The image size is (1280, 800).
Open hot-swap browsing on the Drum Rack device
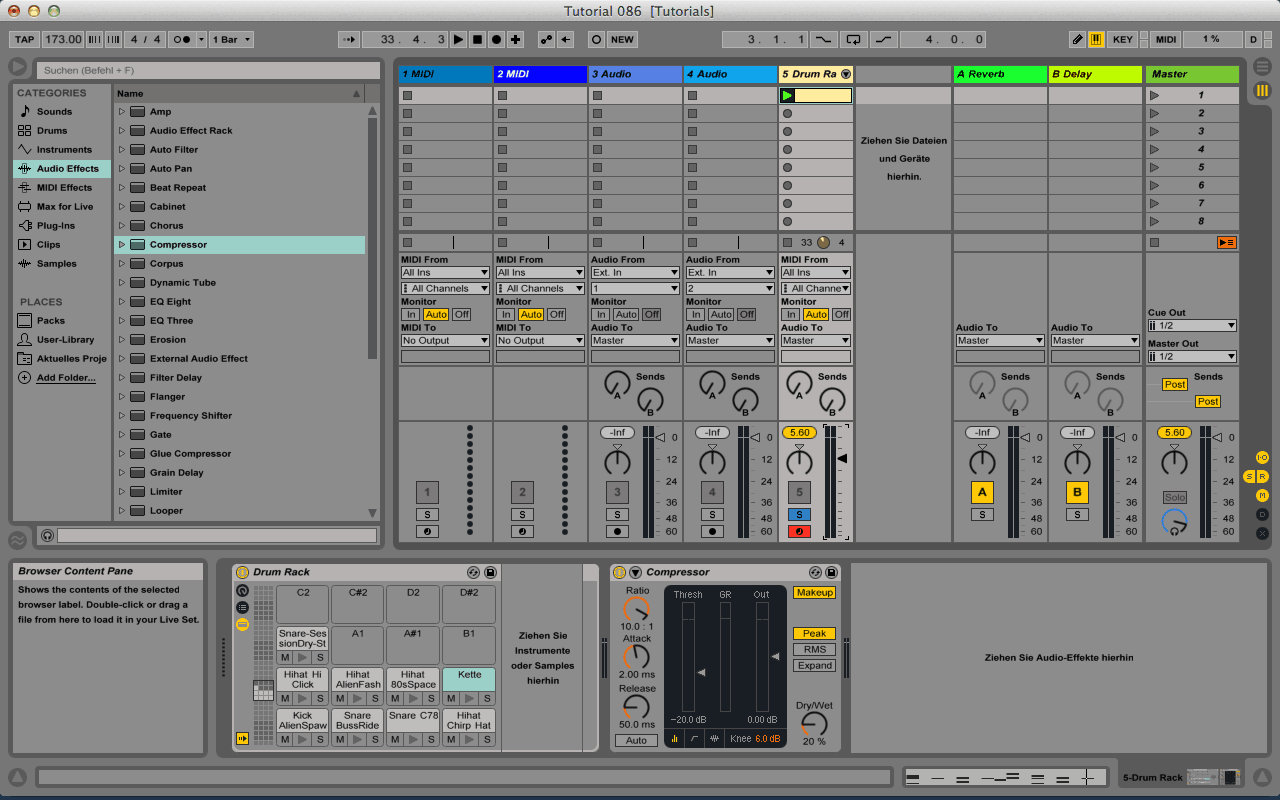click(x=474, y=572)
